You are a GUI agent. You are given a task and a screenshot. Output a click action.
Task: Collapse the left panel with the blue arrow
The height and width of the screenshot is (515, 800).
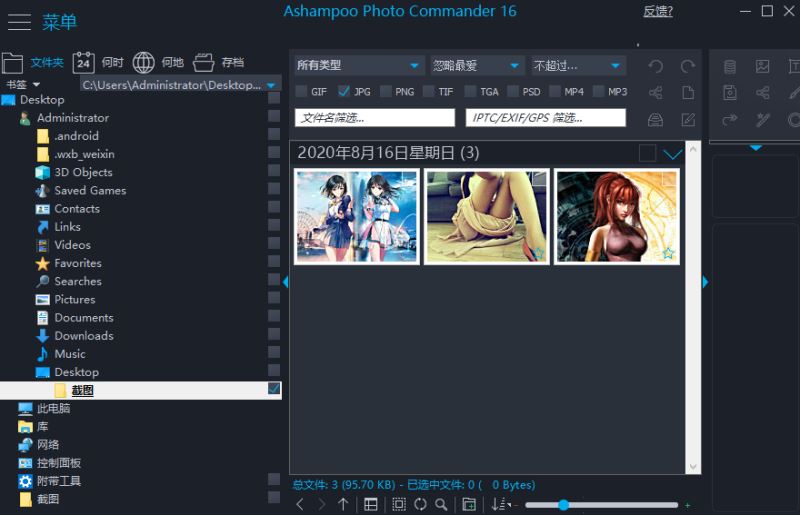coord(286,282)
